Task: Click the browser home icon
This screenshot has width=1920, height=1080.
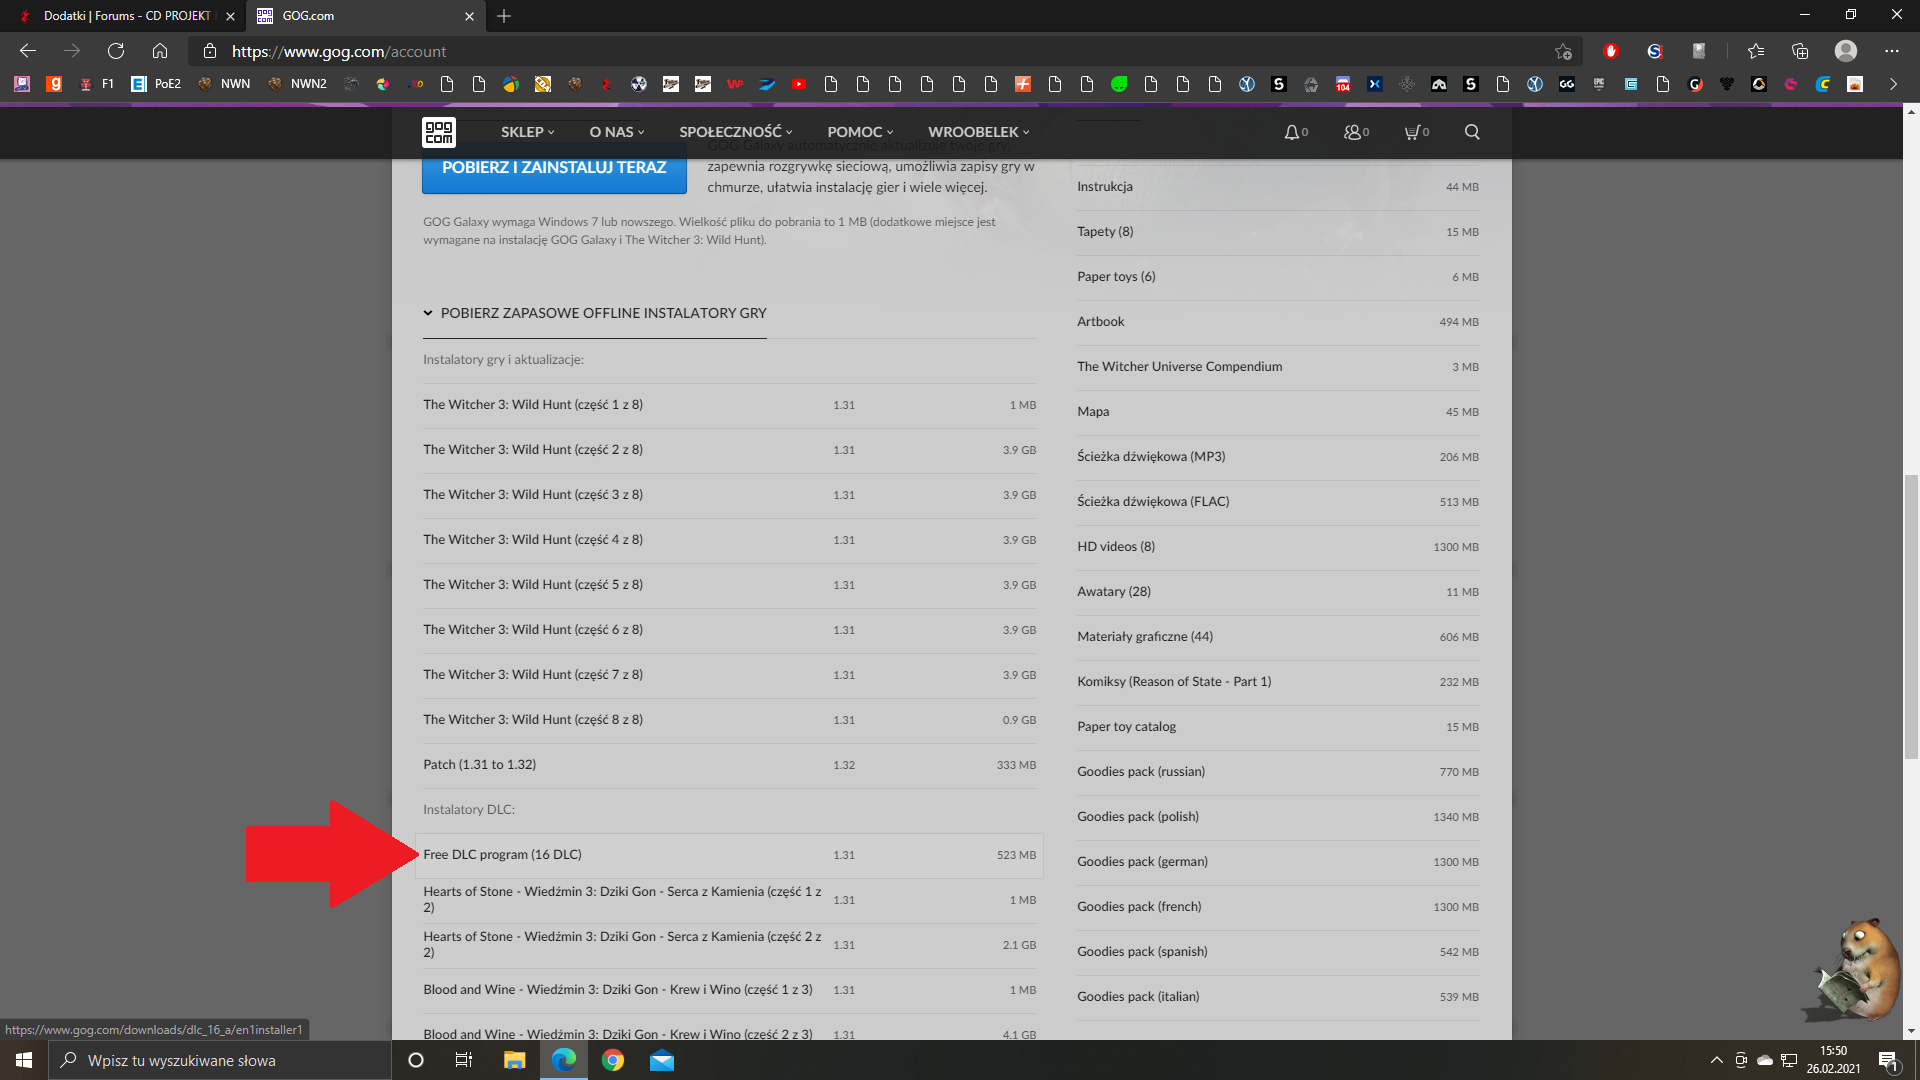Action: [x=160, y=51]
